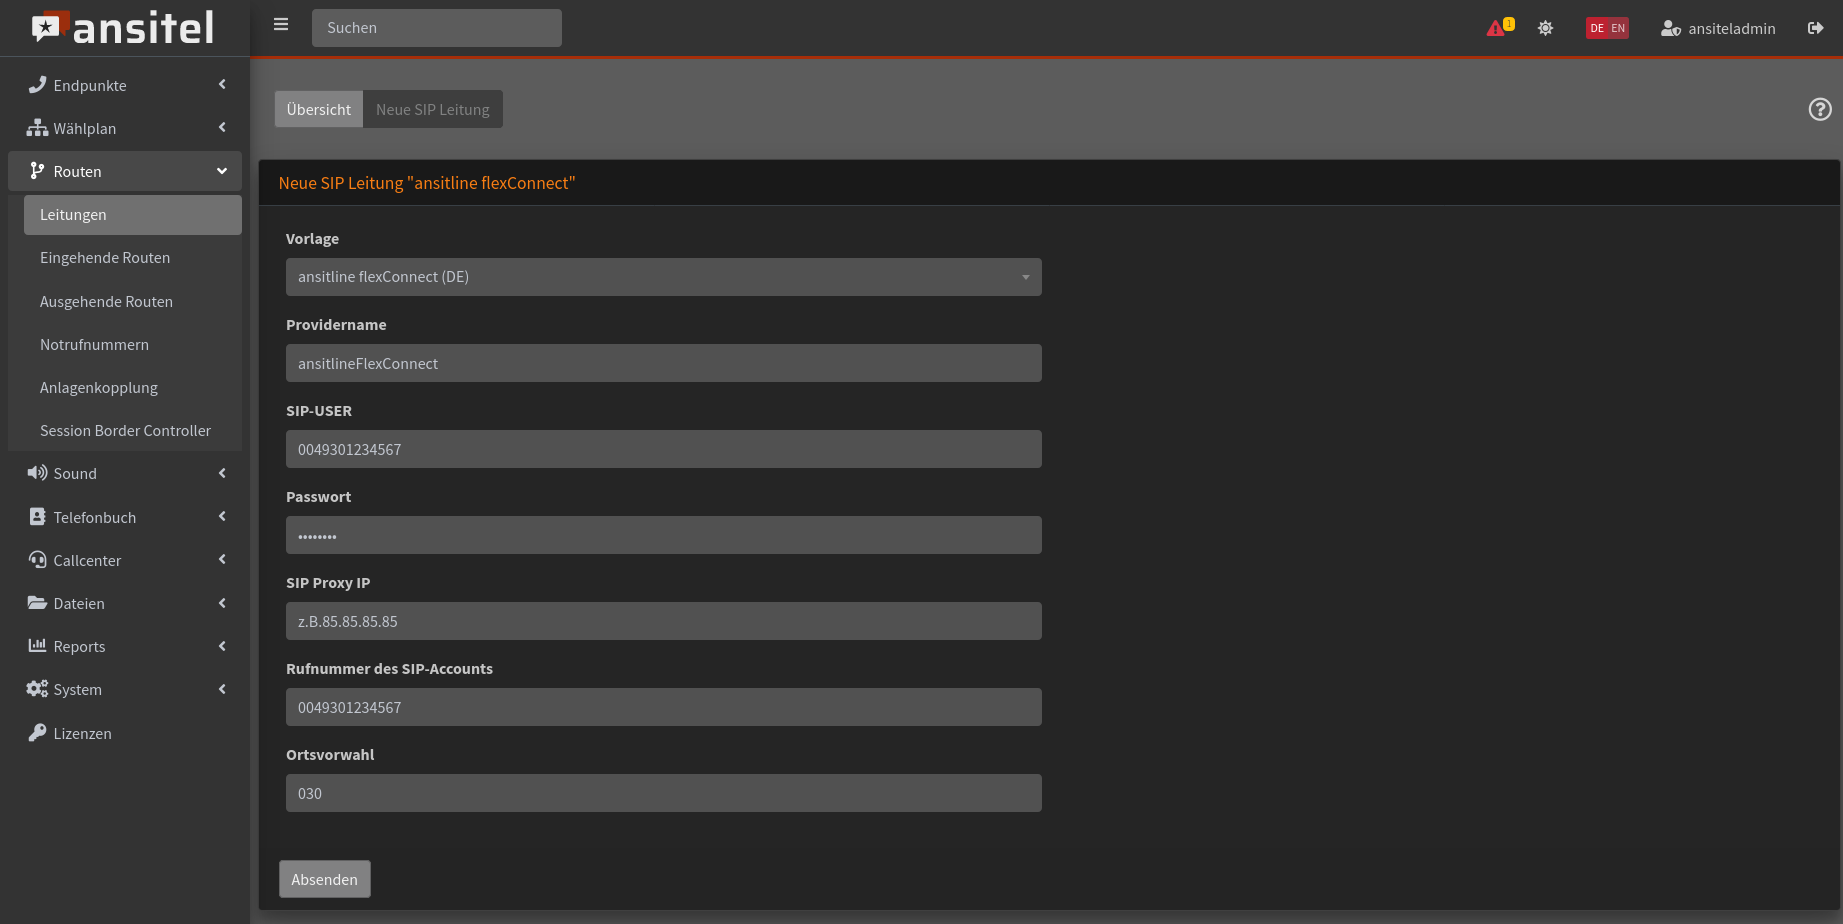1843x924 pixels.
Task: Expand the Callcenter sidebar menu
Action: 125,560
